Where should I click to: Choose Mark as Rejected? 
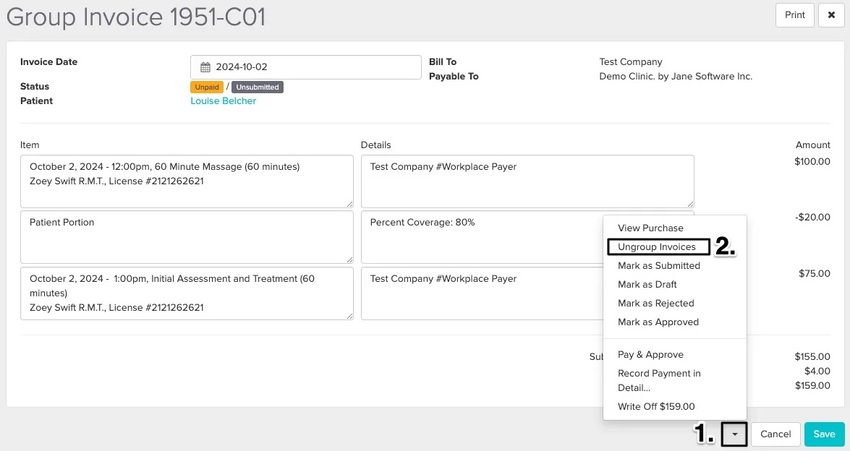click(x=656, y=304)
